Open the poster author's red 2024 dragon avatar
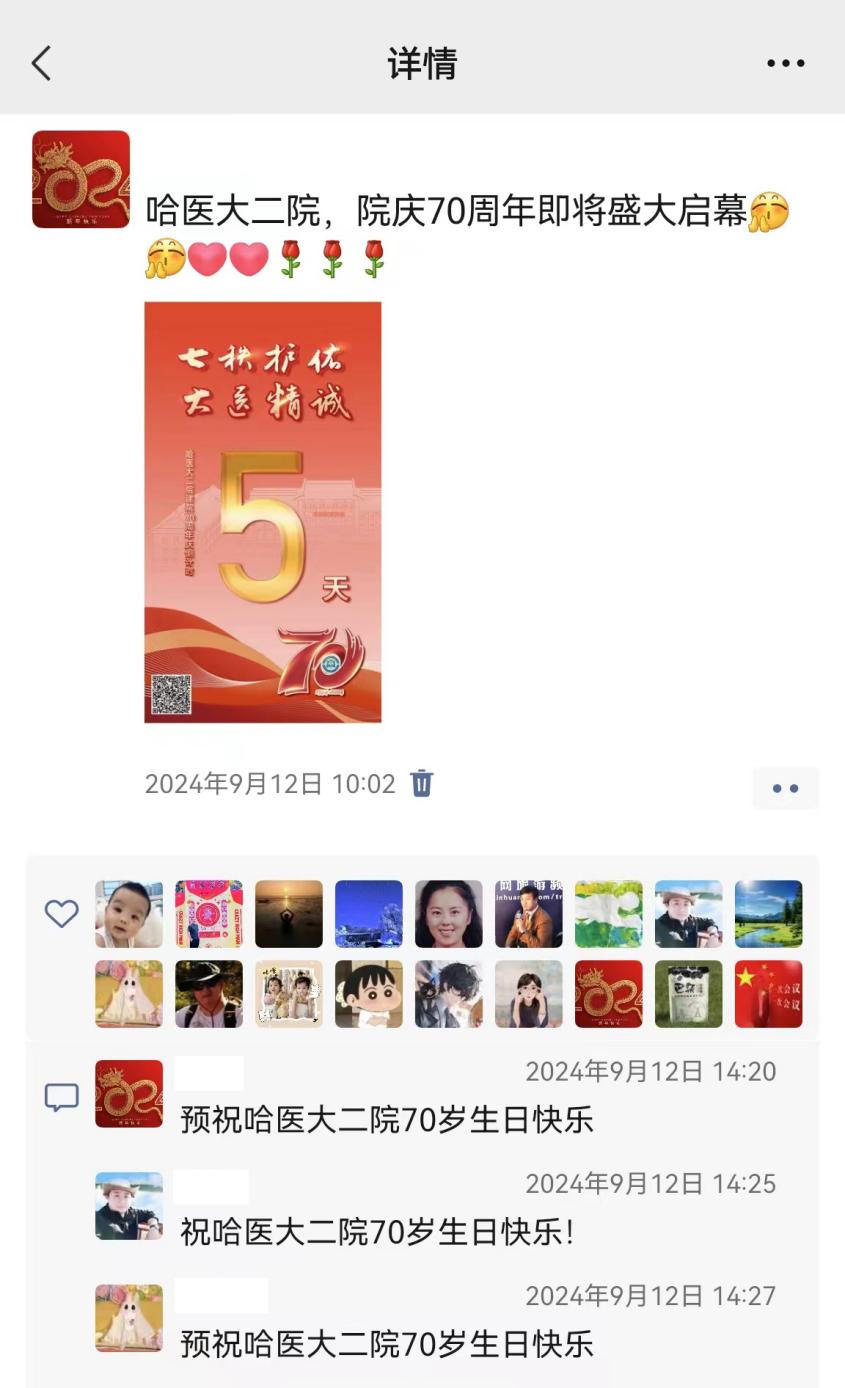 click(x=81, y=179)
